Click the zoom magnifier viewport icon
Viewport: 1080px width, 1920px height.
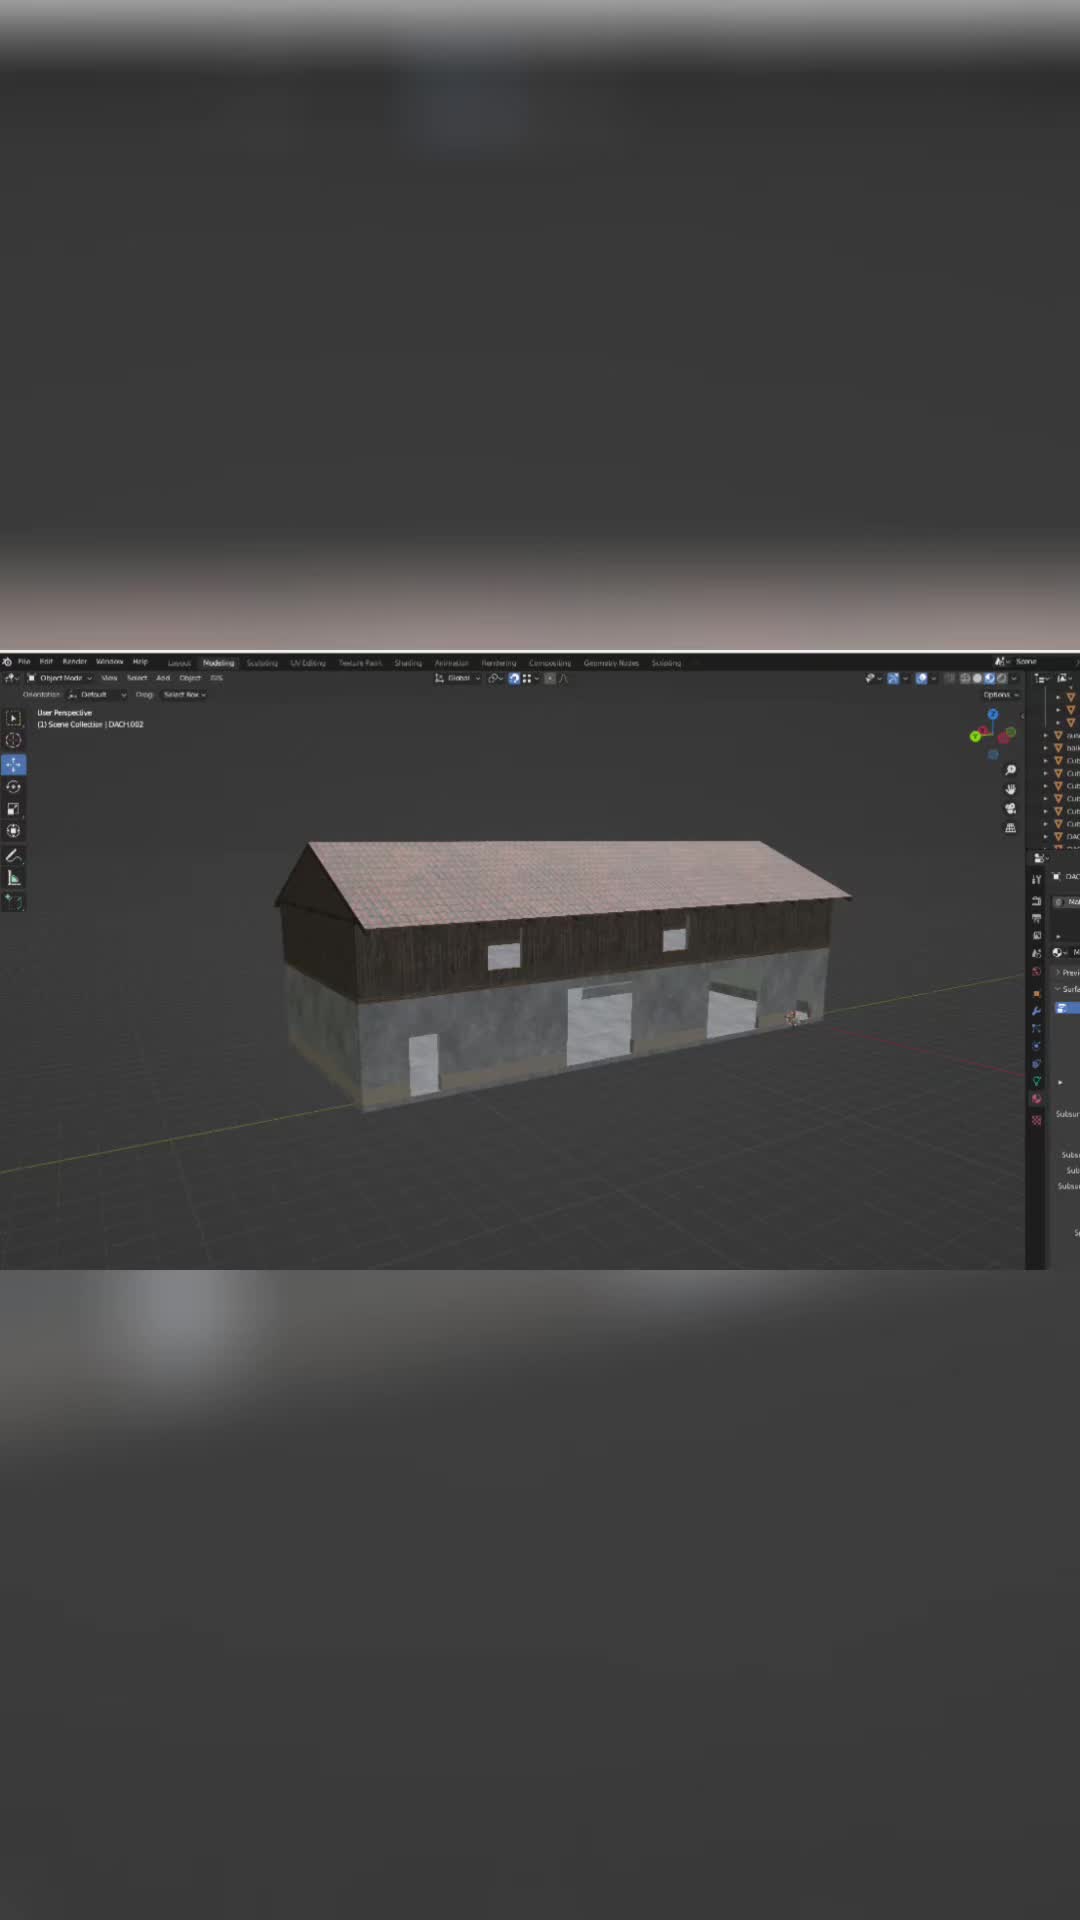tap(1010, 770)
